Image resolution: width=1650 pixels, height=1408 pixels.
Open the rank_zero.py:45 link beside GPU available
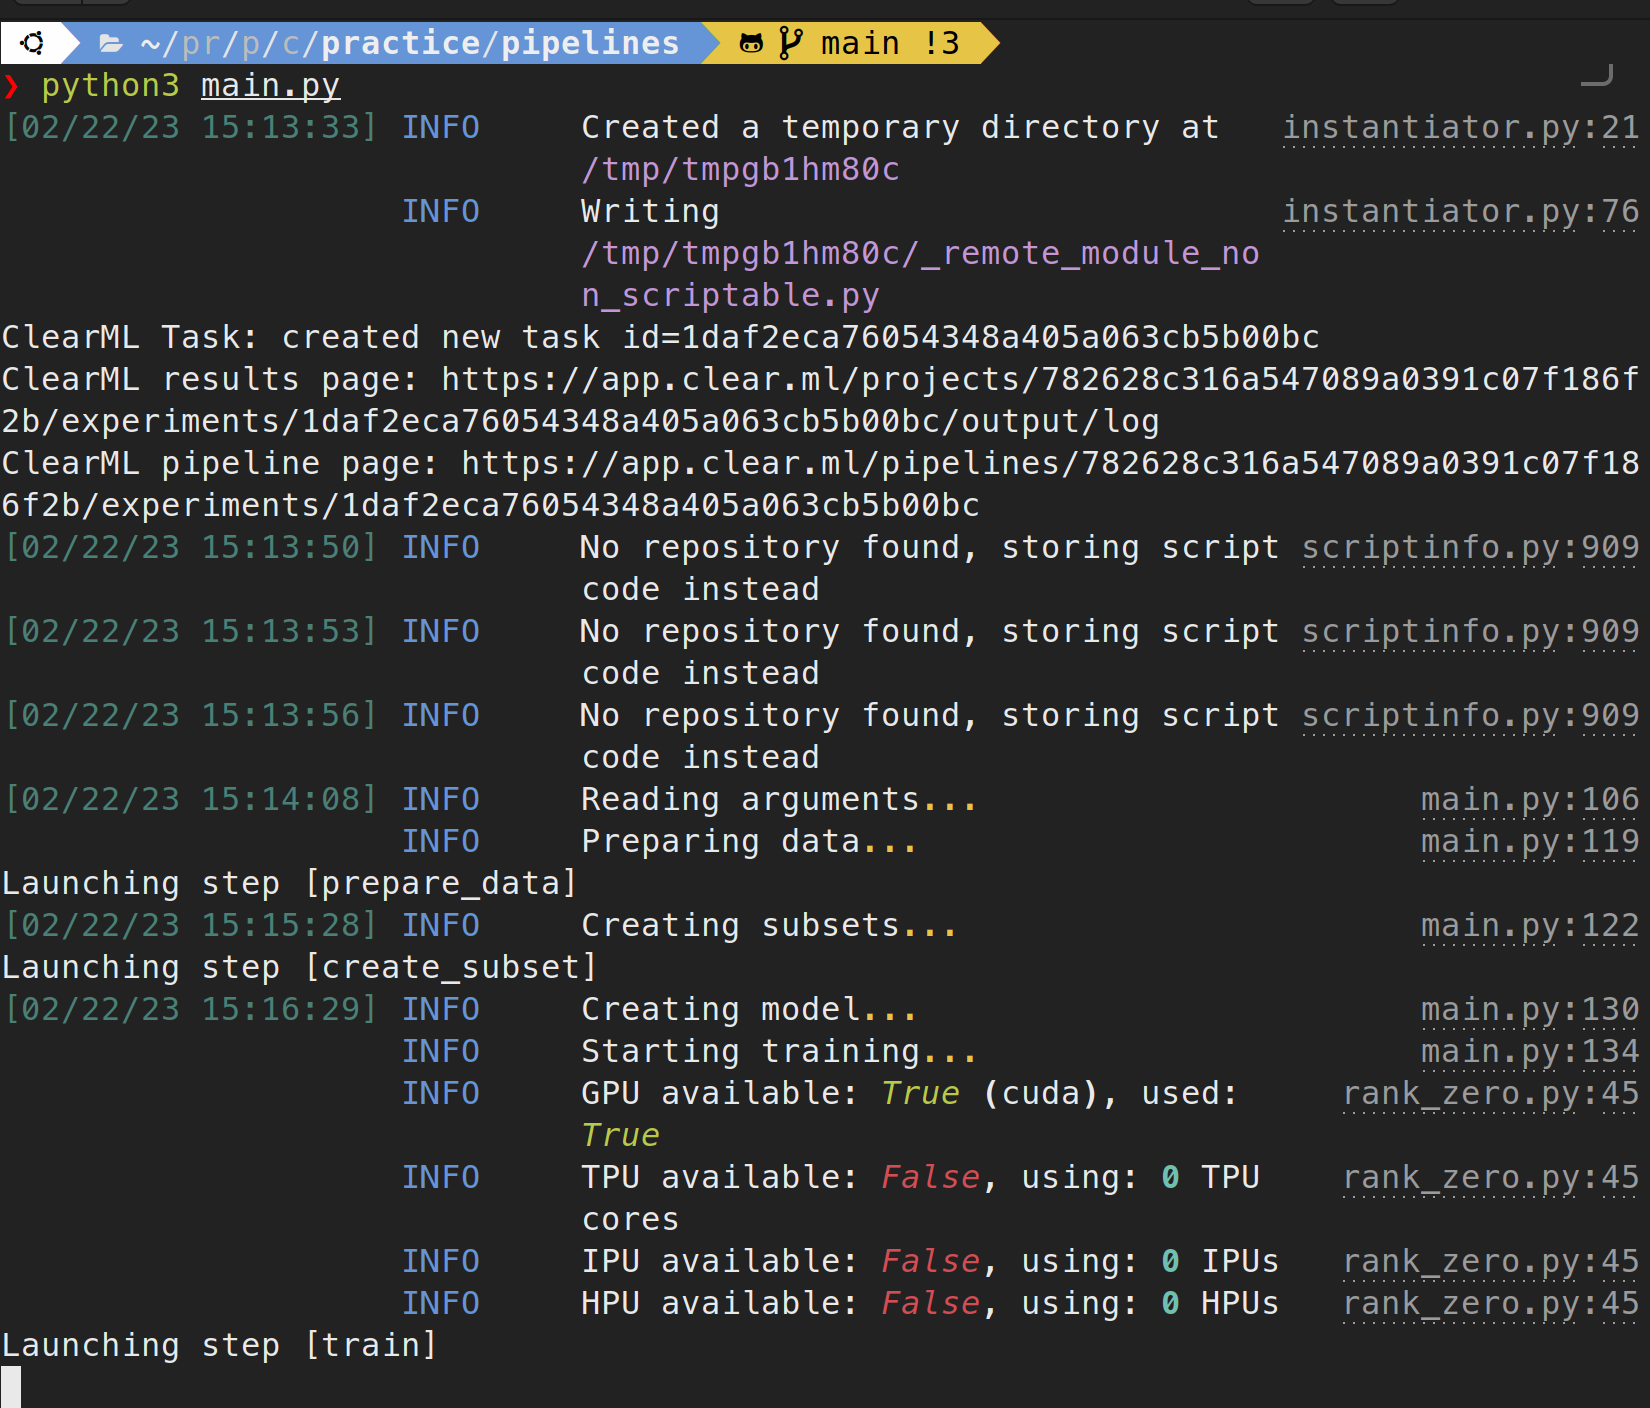point(1489,1093)
